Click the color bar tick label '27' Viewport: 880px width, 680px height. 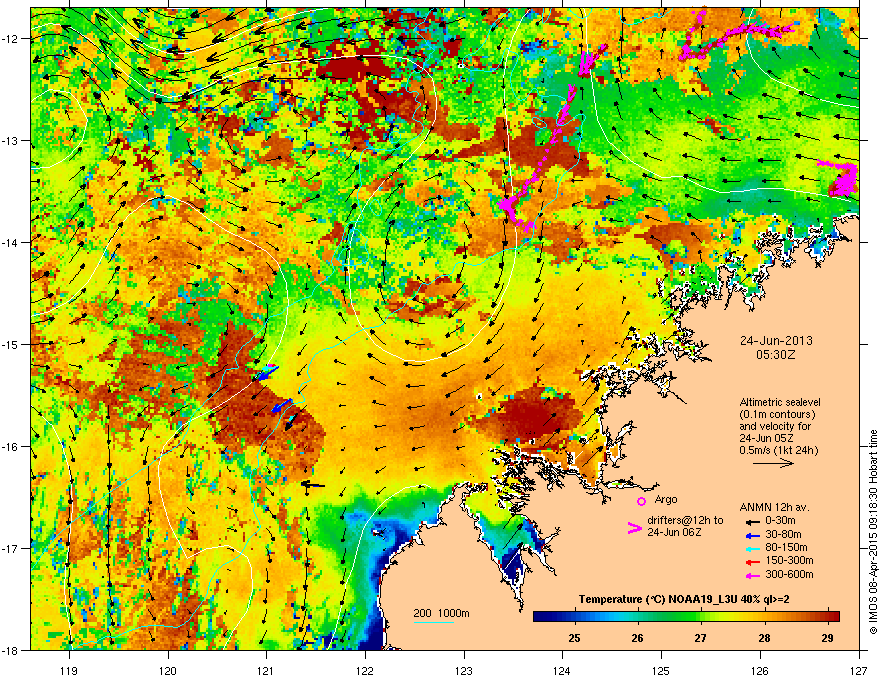click(x=700, y=638)
